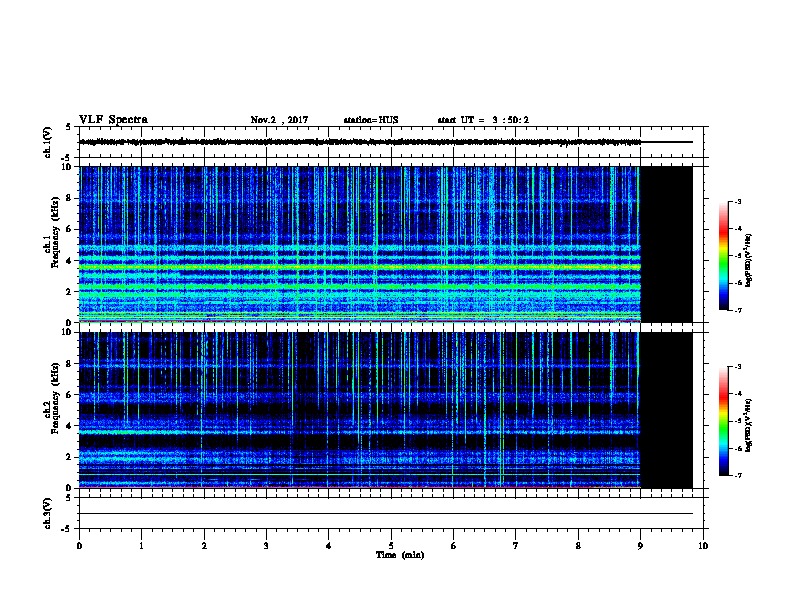Click the 4 tick label on the Time axis
This screenshot has width=792, height=612.
tap(329, 545)
